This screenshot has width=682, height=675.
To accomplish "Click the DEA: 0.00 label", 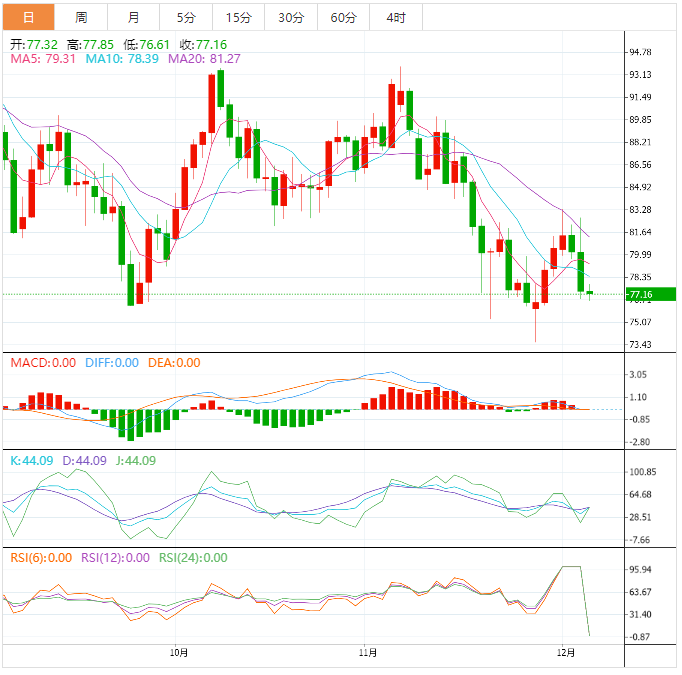I will 173,362.
